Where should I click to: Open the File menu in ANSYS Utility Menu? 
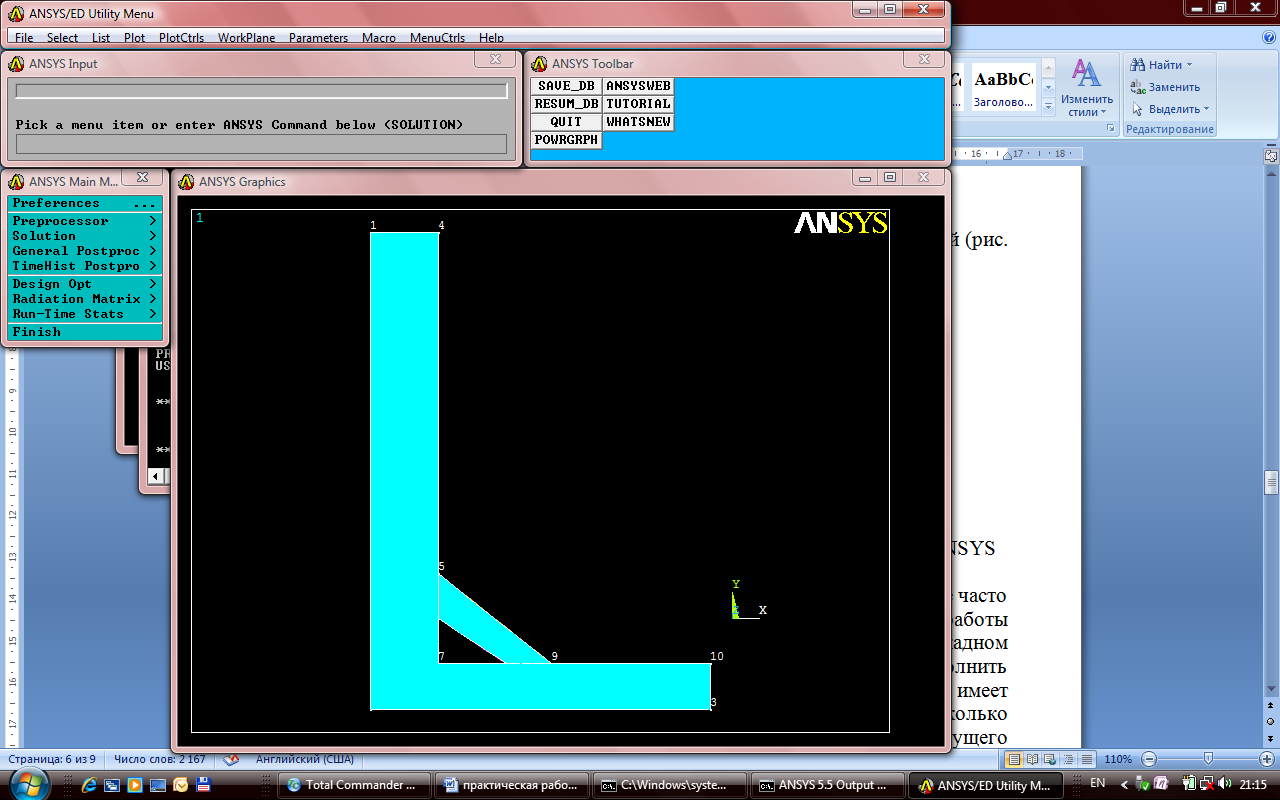(24, 38)
